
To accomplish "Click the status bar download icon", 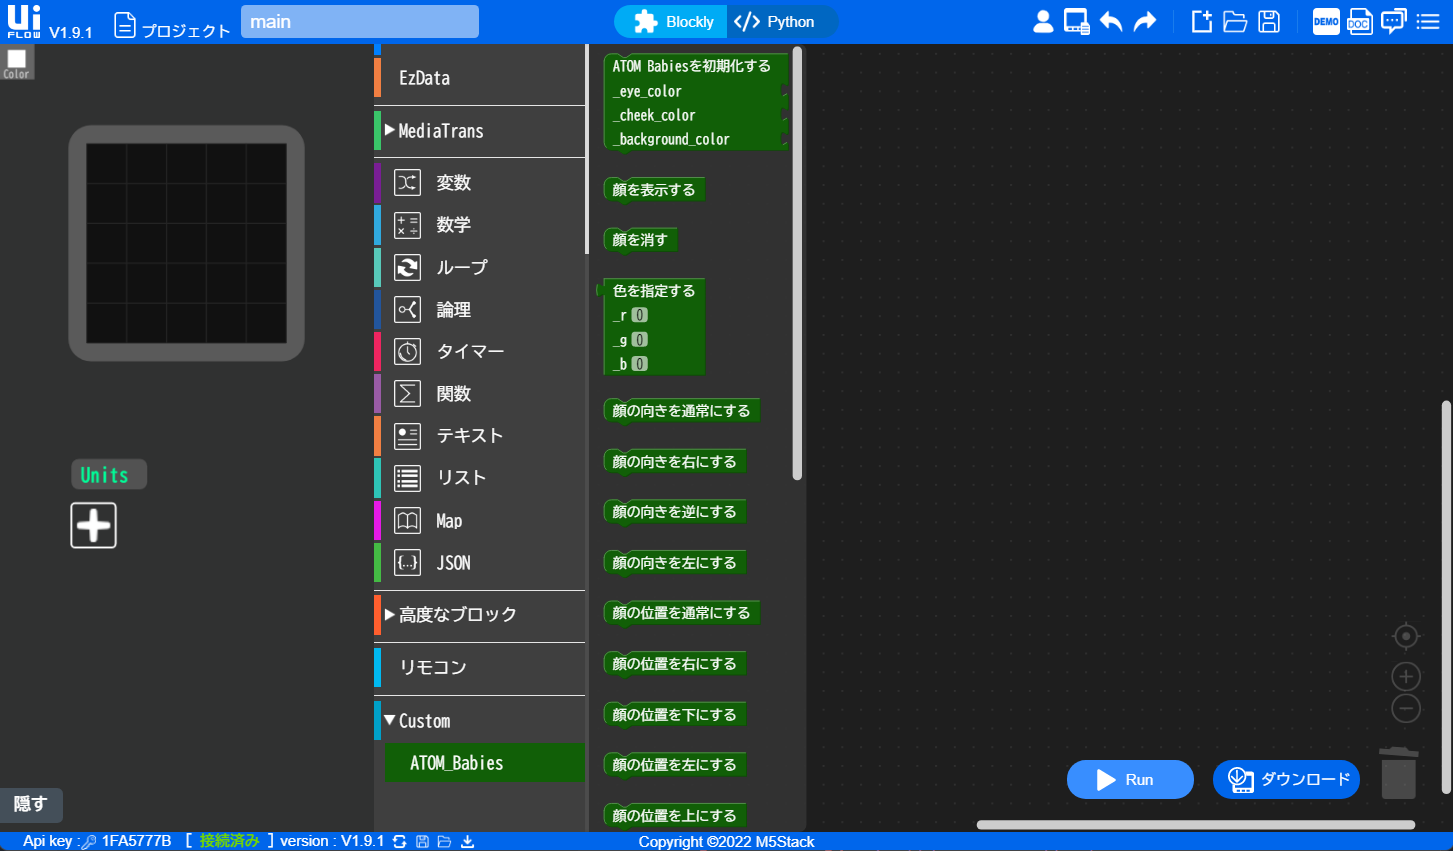I will 467,841.
